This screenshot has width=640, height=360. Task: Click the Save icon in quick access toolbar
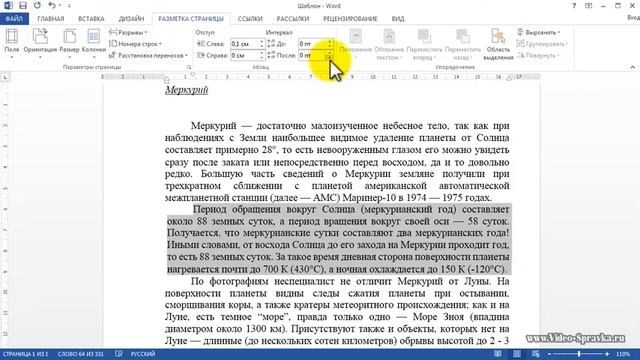coord(23,6)
